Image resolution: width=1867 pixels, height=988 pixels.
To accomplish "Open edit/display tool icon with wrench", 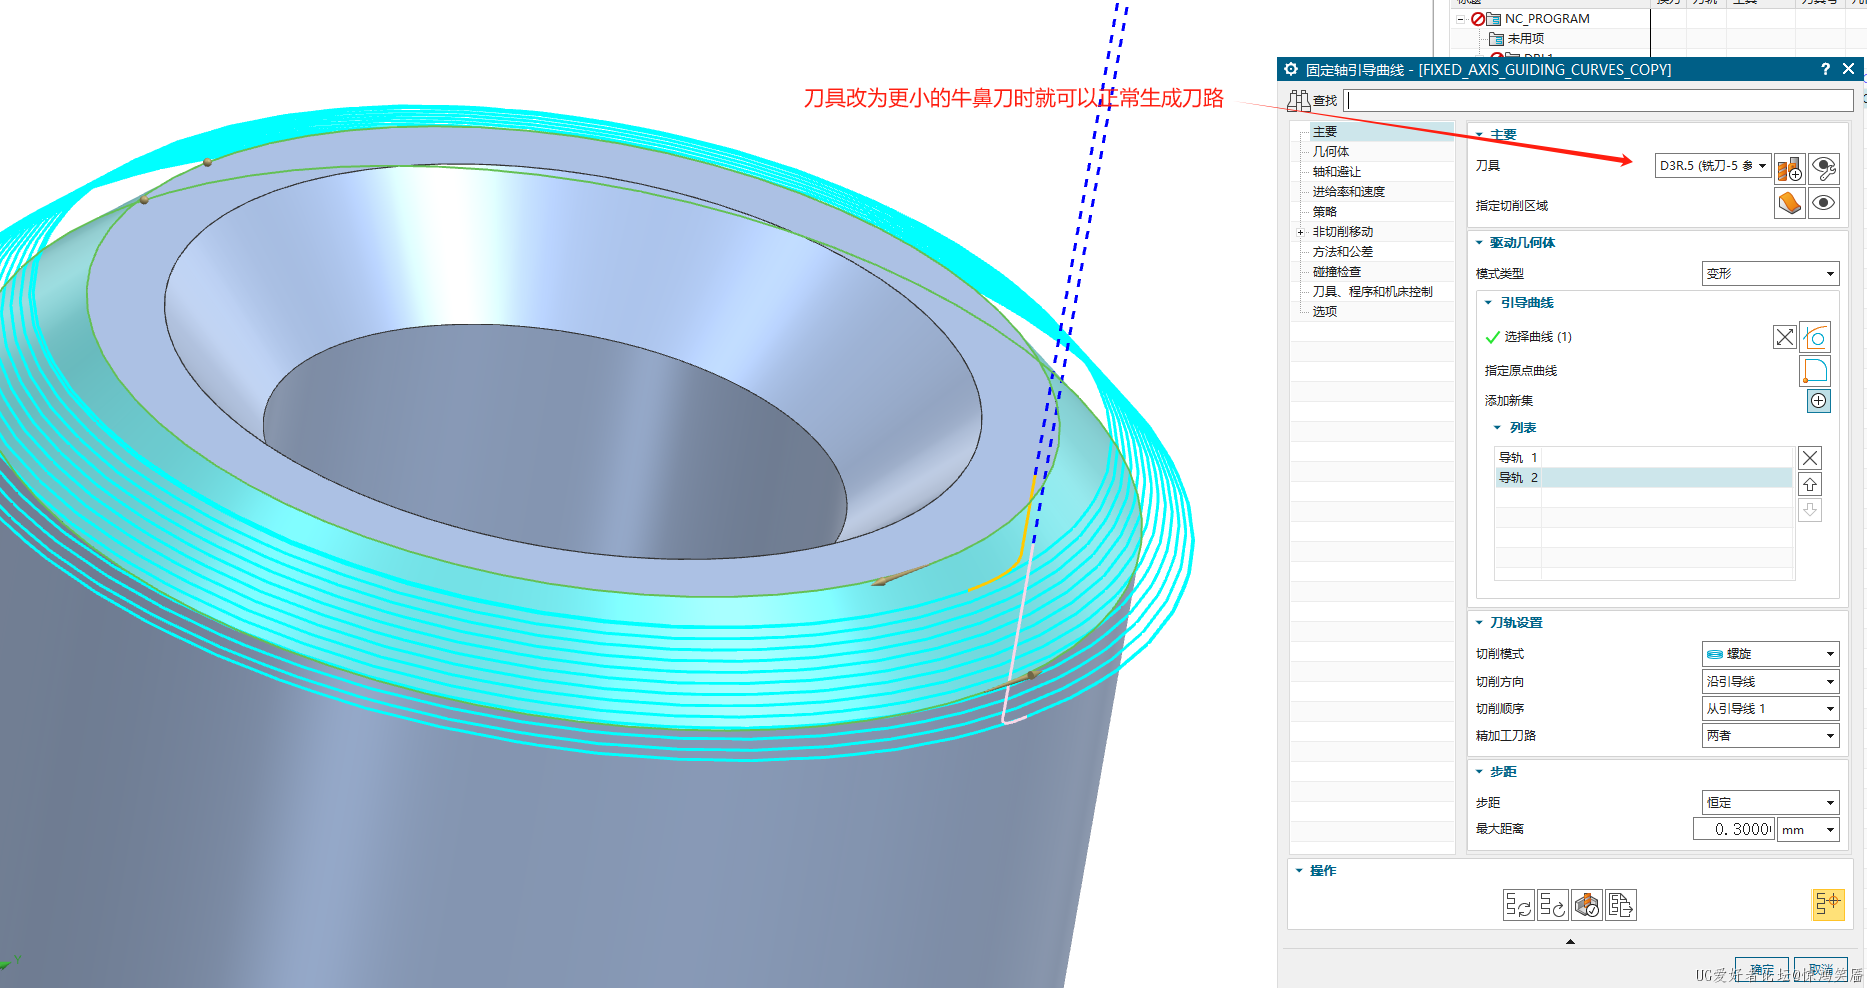I will click(1824, 168).
